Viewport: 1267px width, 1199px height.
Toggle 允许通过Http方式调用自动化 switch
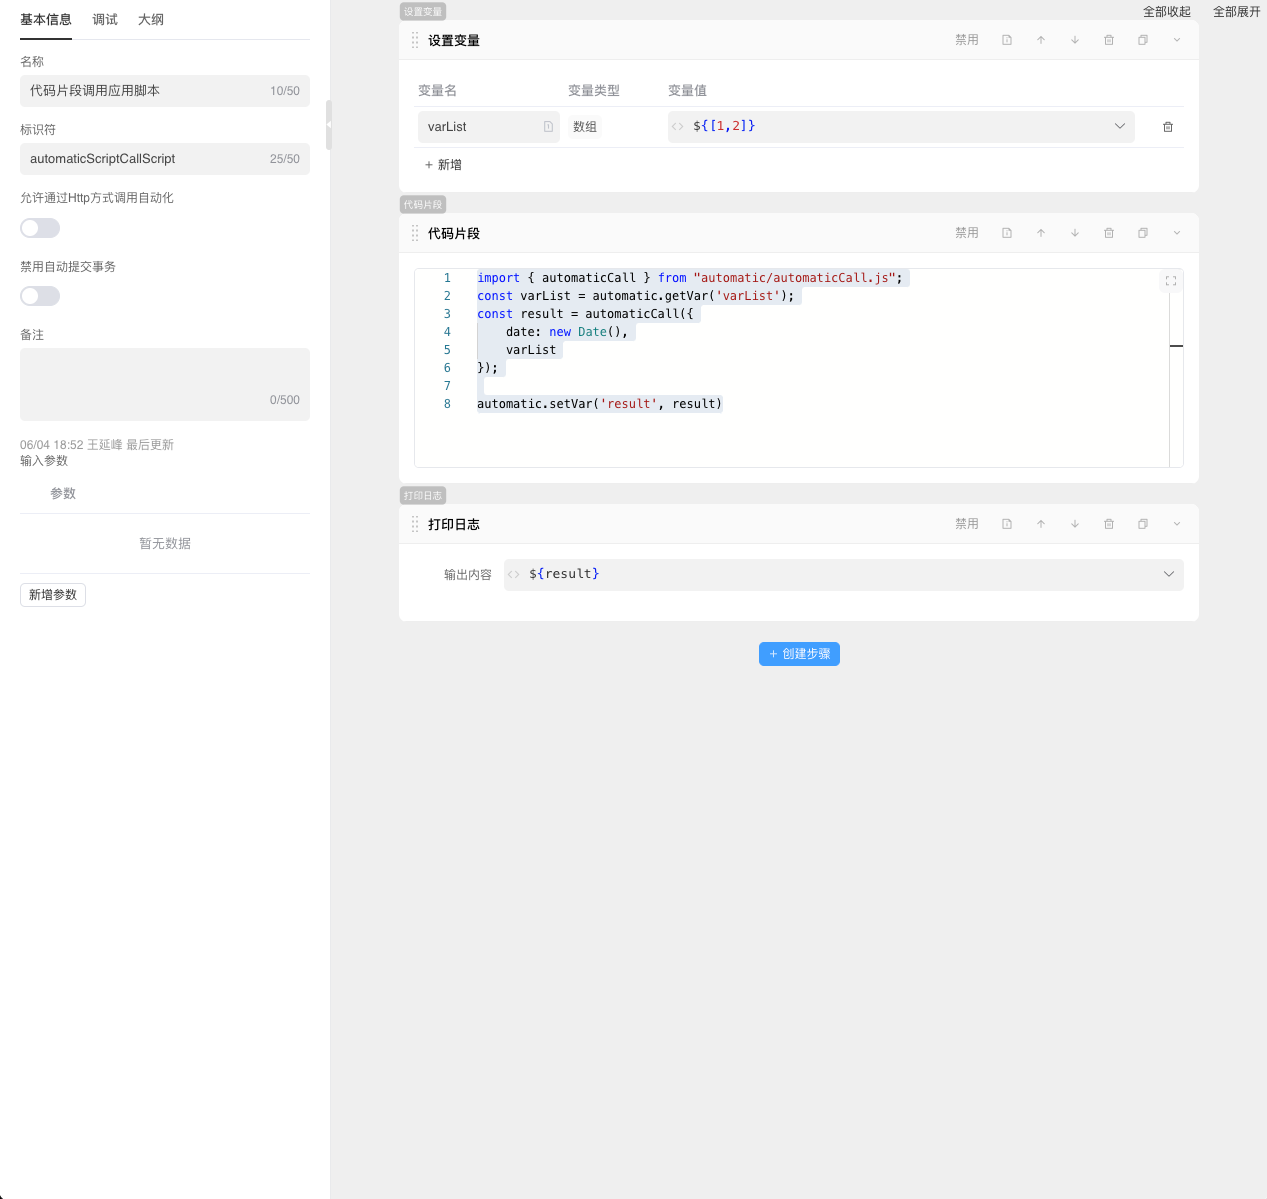coord(40,228)
